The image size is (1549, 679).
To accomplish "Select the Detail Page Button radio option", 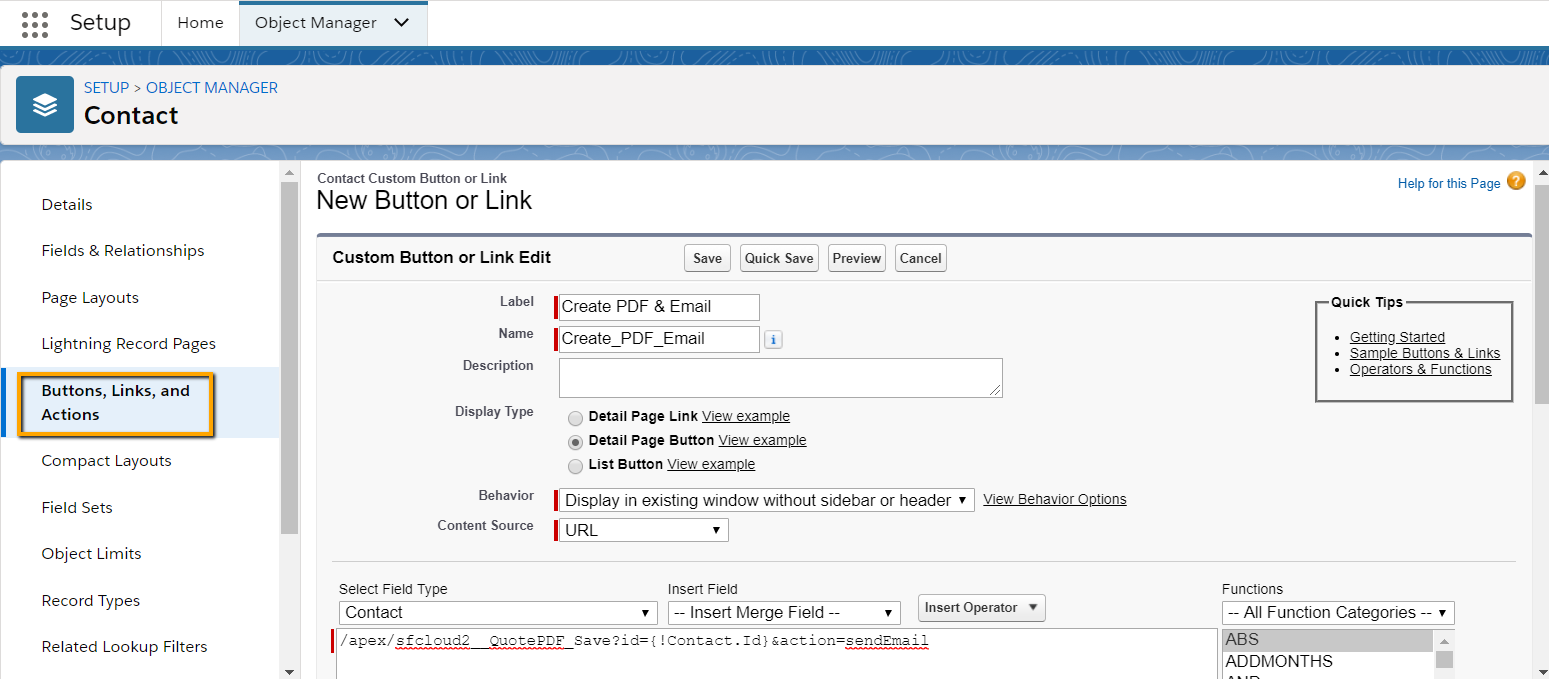I will tap(575, 441).
